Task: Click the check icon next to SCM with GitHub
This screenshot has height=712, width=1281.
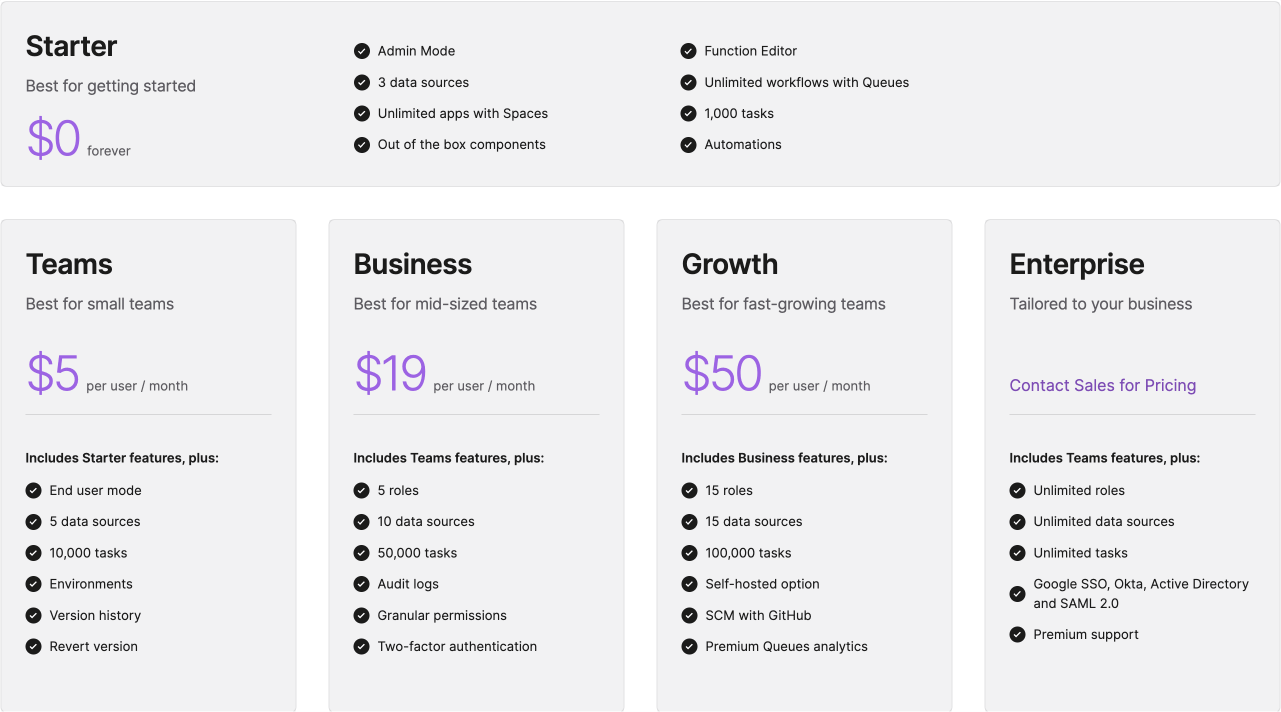Action: pyautogui.click(x=690, y=616)
